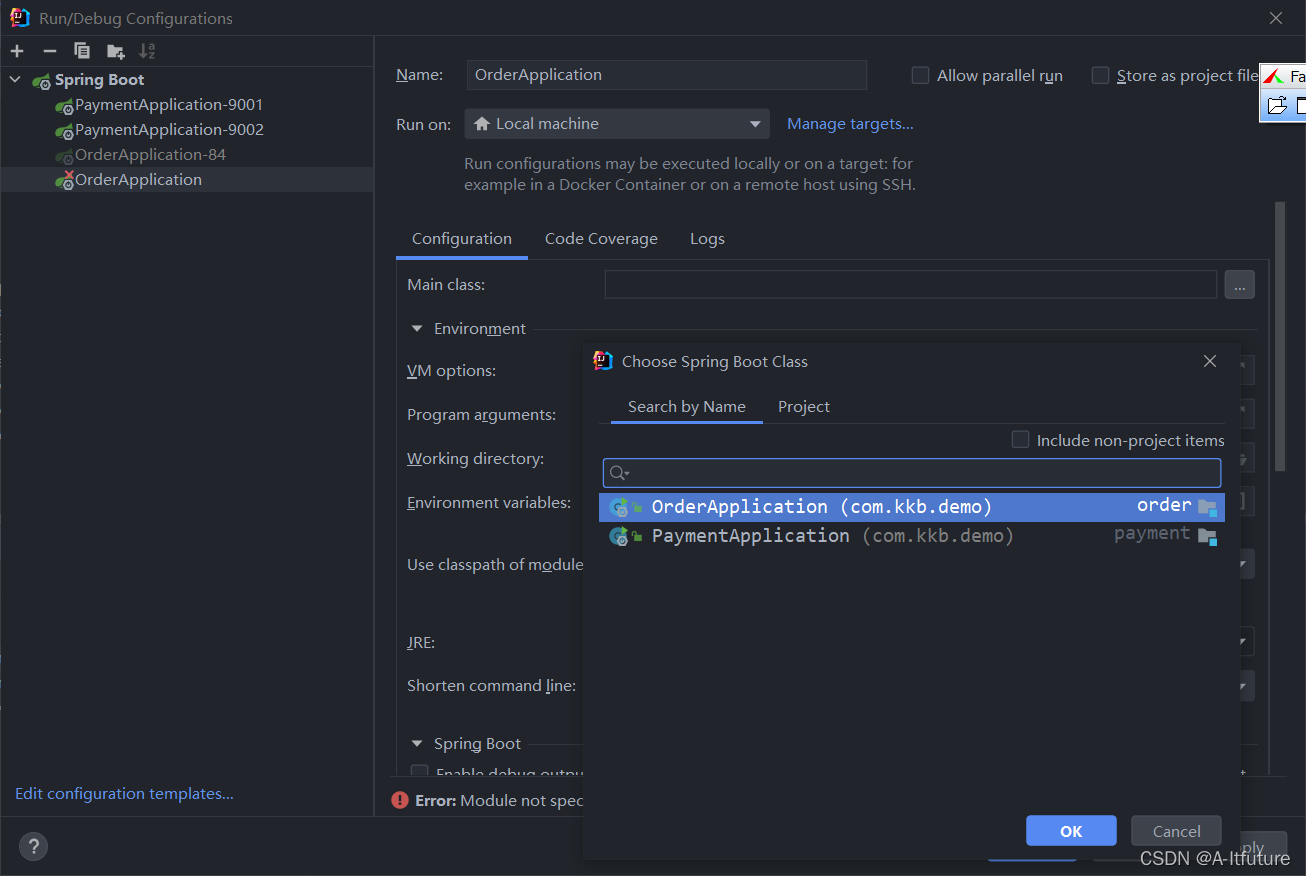The image size is (1306, 876).
Task: Click the Working directory label
Action: tap(475, 459)
